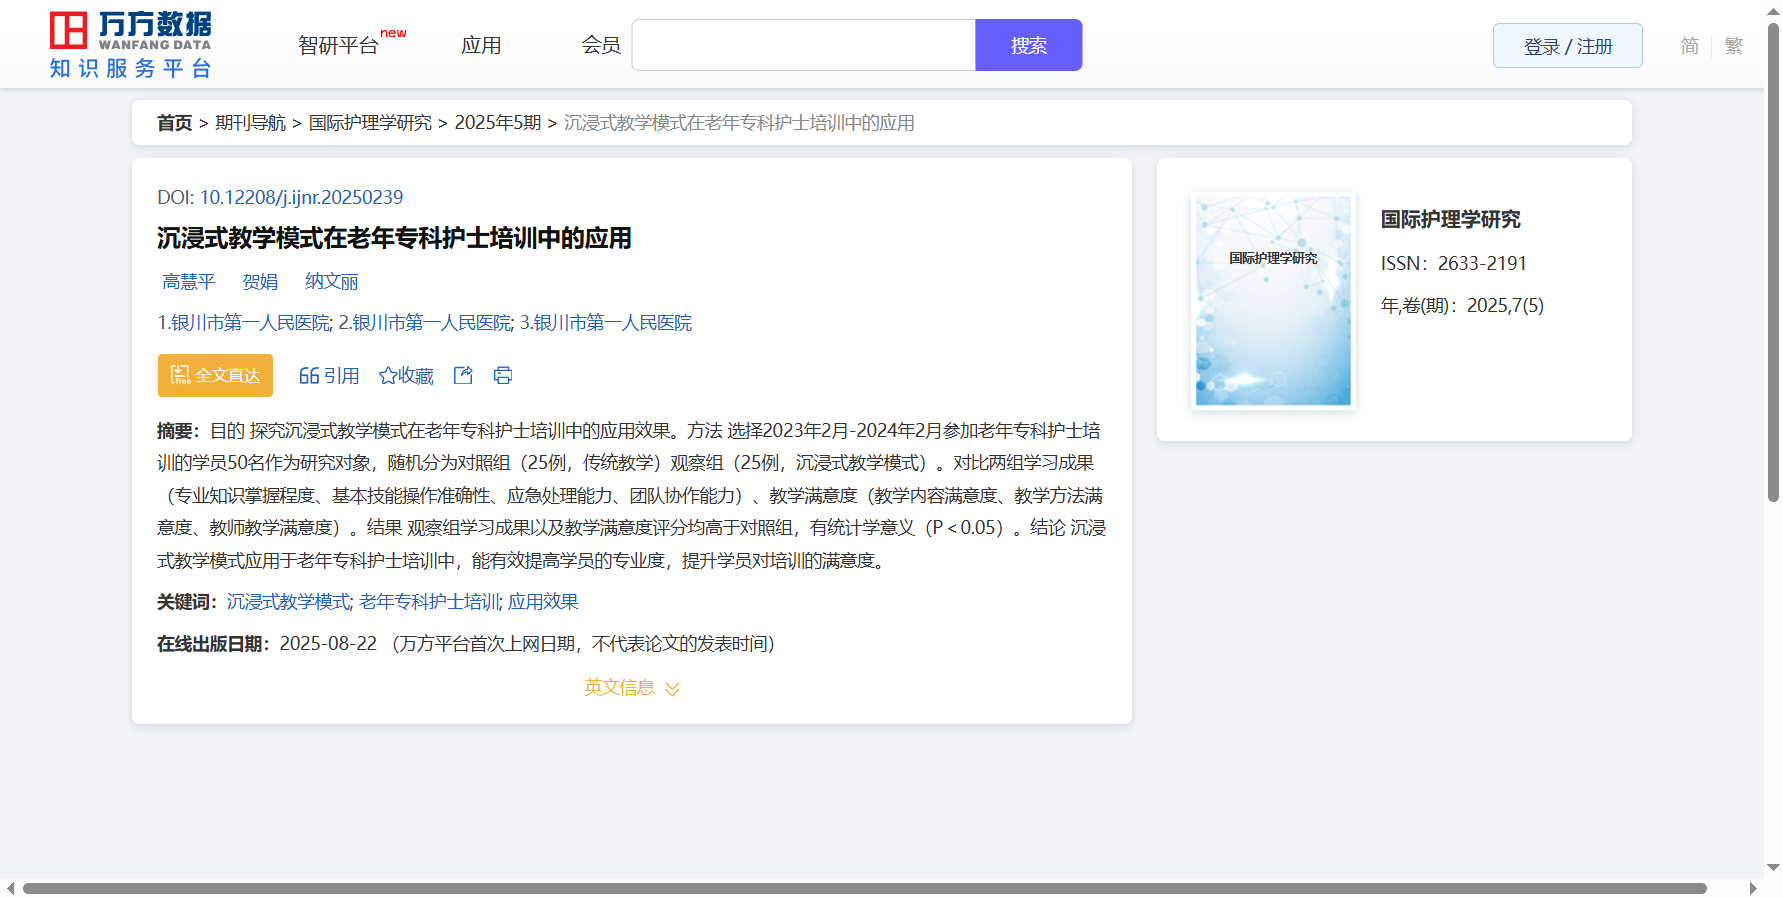Open full text via 全文直达
1783x898 pixels.
(215, 375)
